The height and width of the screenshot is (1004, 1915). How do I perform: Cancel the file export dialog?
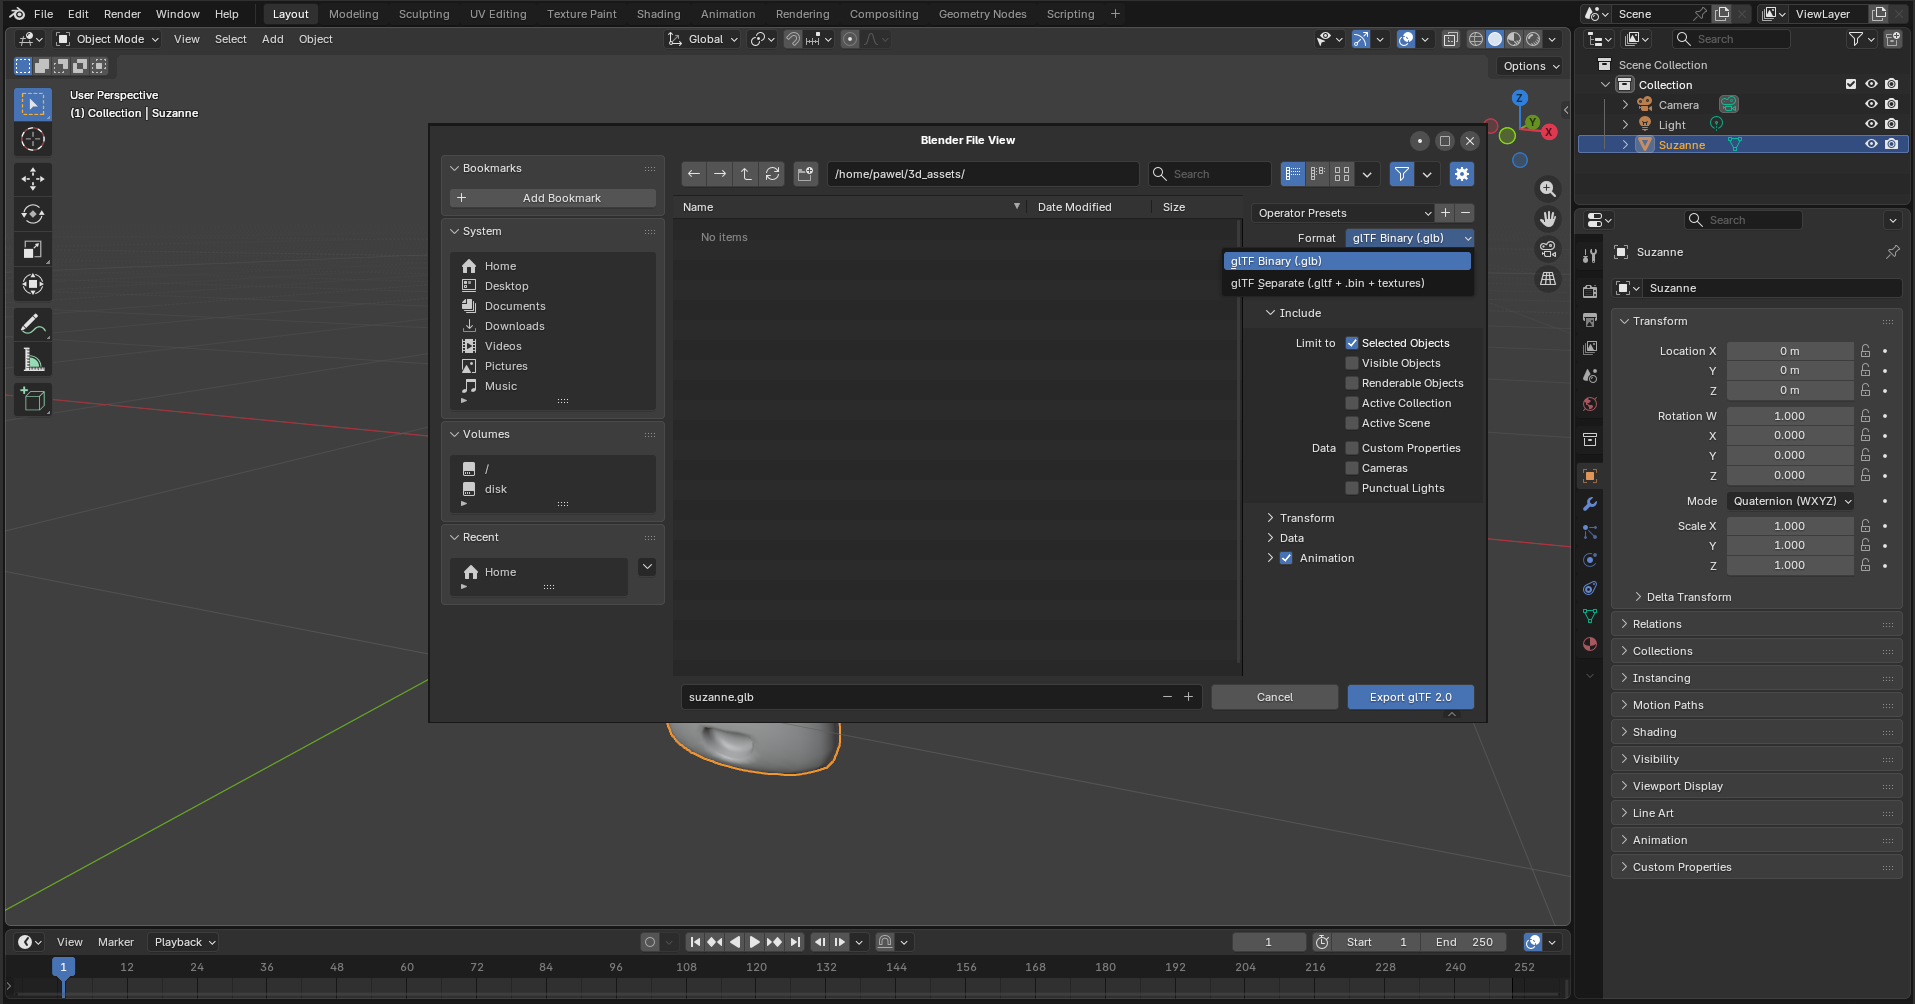[1274, 697]
